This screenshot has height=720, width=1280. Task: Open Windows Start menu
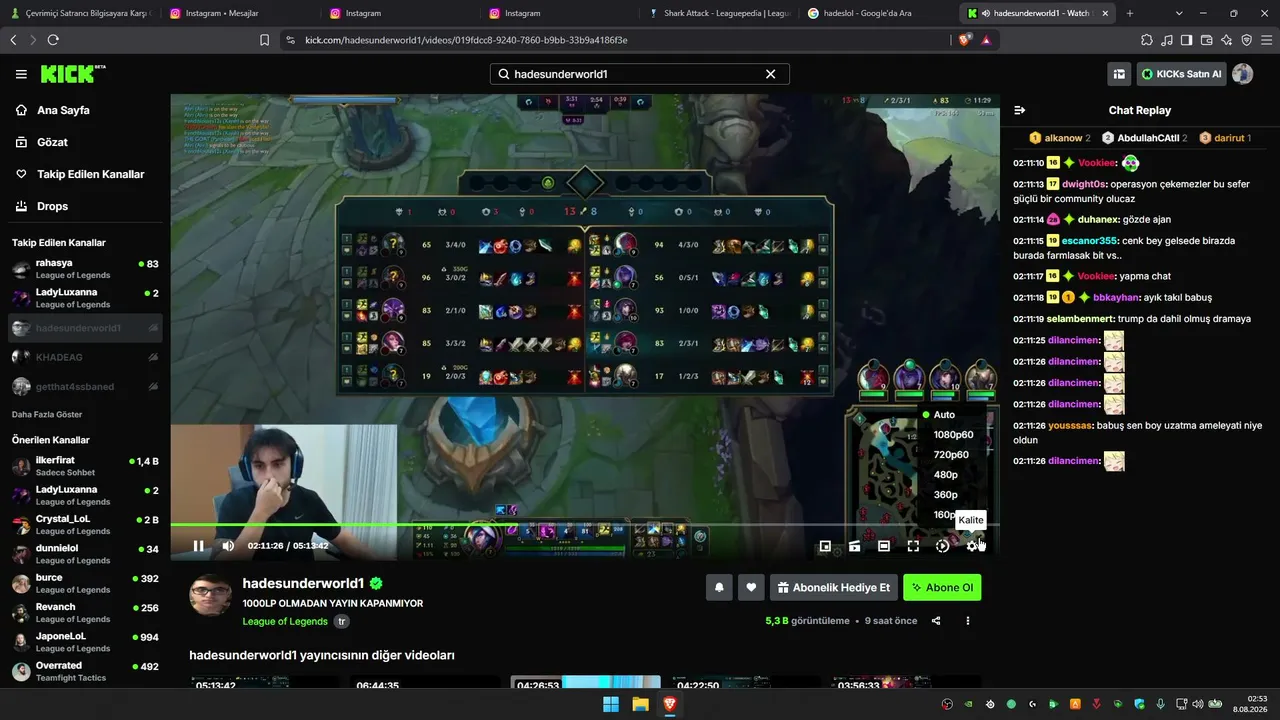(611, 704)
